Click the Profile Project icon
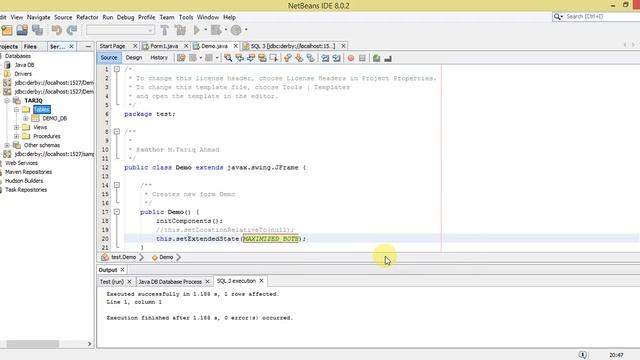Viewport: 640px width, 360px height. (x=236, y=30)
